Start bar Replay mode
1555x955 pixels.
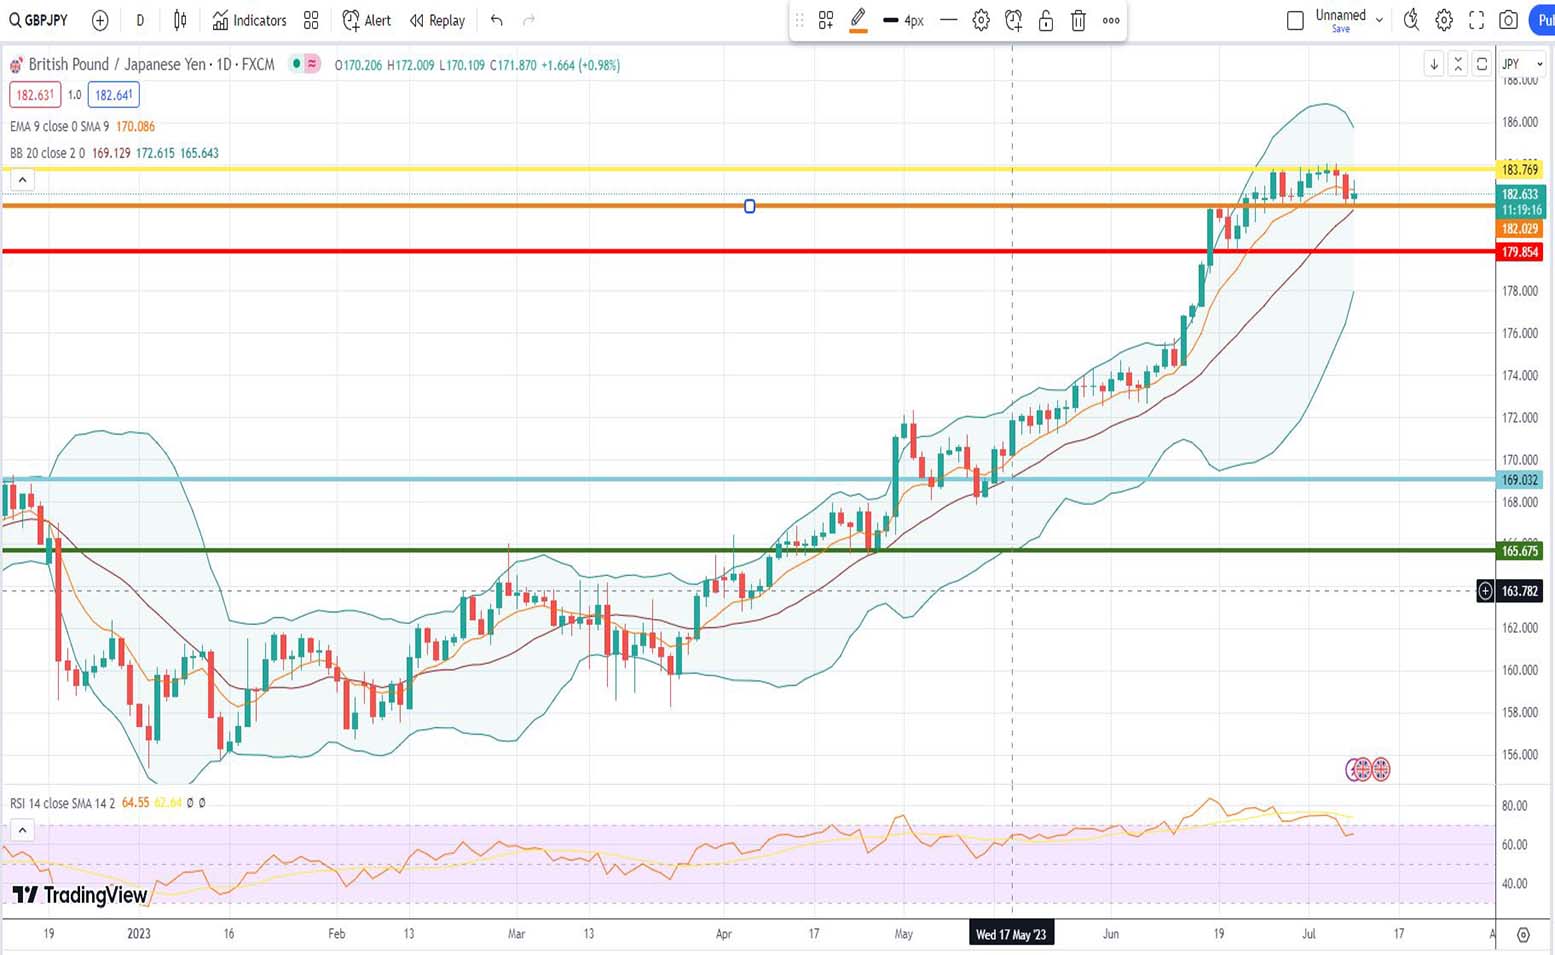[437, 20]
